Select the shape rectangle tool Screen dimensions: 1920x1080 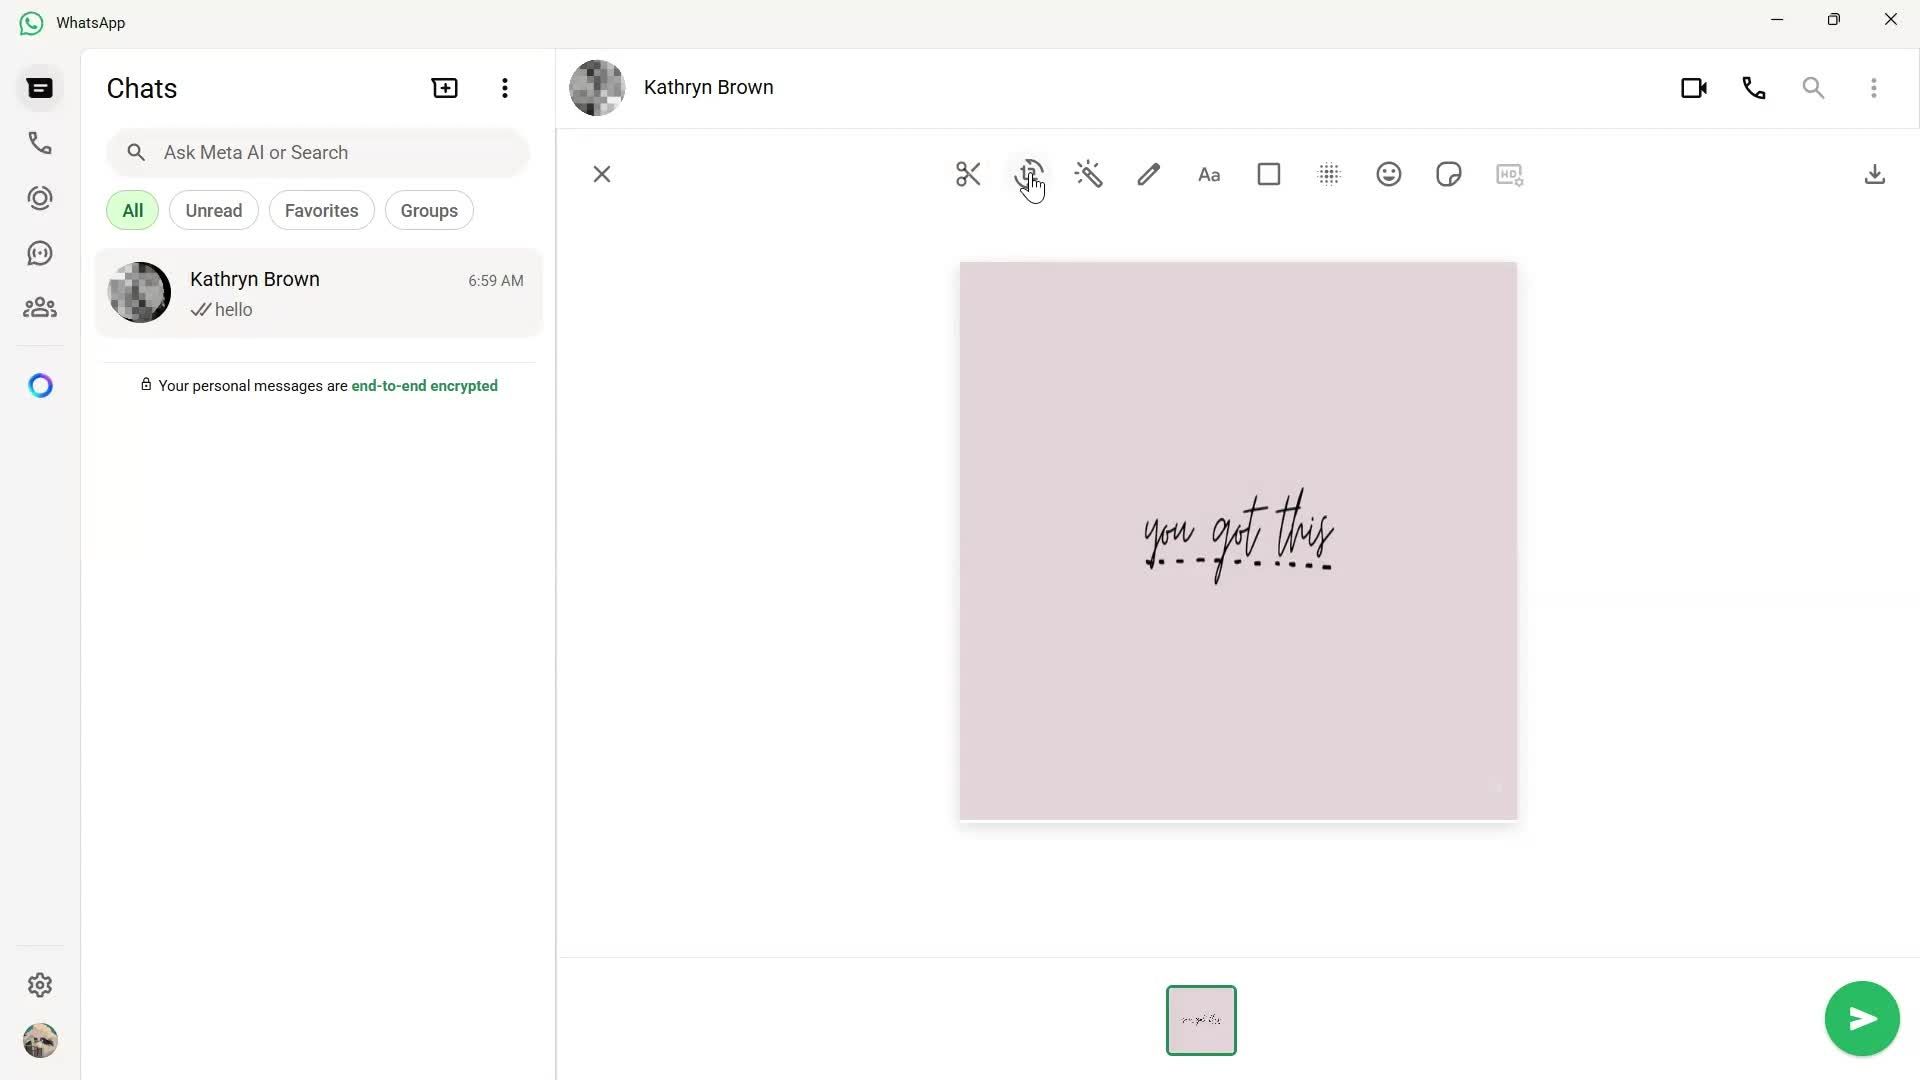pyautogui.click(x=1268, y=174)
